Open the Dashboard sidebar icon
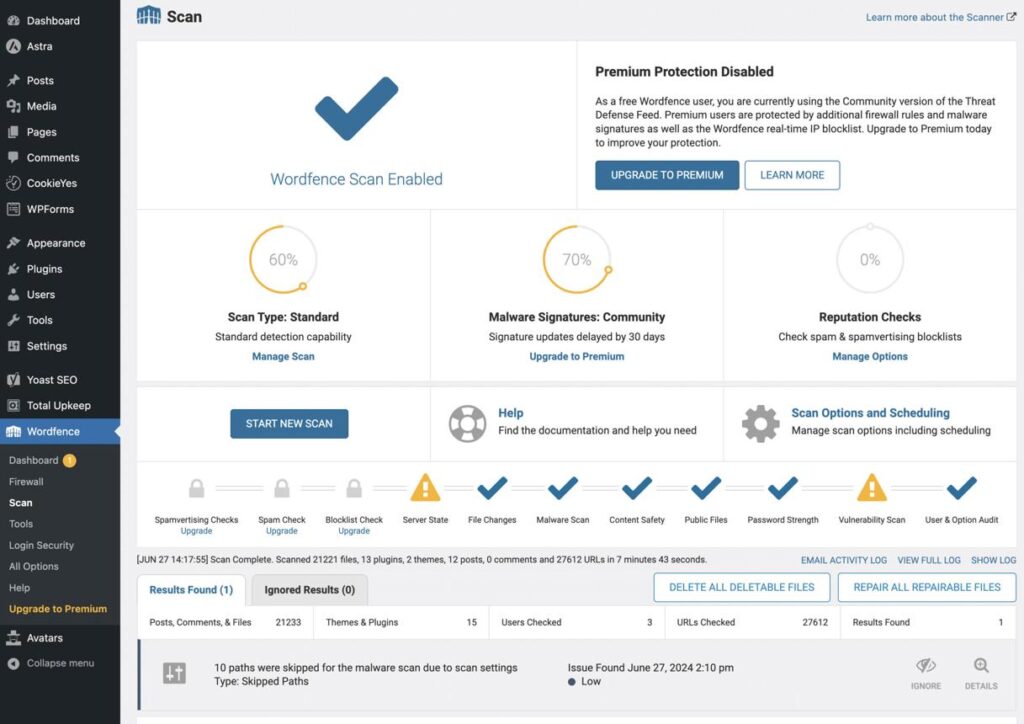Image resolution: width=1024 pixels, height=724 pixels. (13, 20)
